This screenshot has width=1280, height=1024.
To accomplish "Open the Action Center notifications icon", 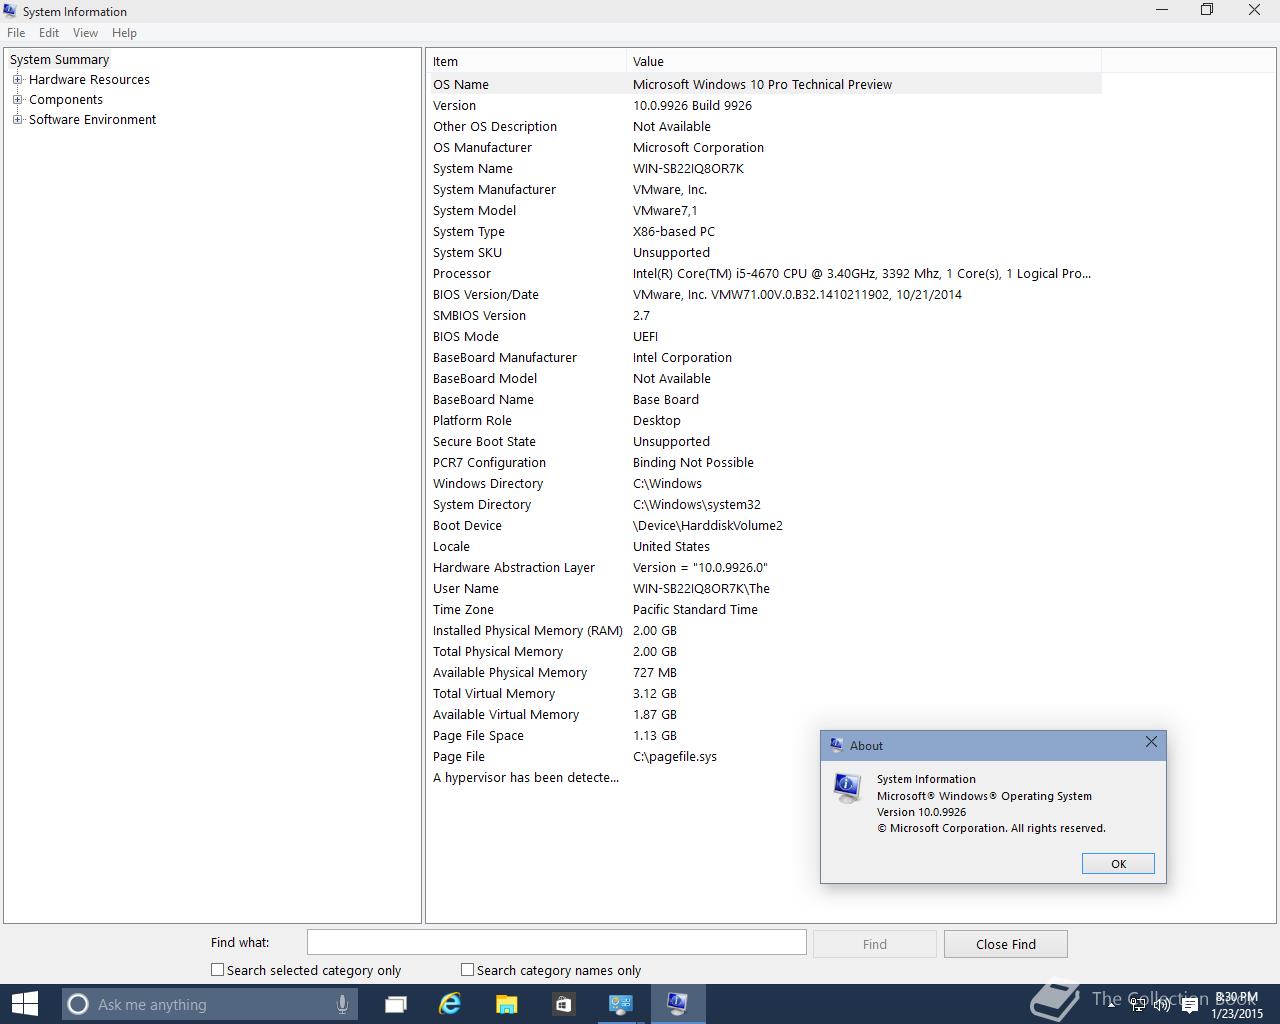I will click(x=1190, y=1005).
